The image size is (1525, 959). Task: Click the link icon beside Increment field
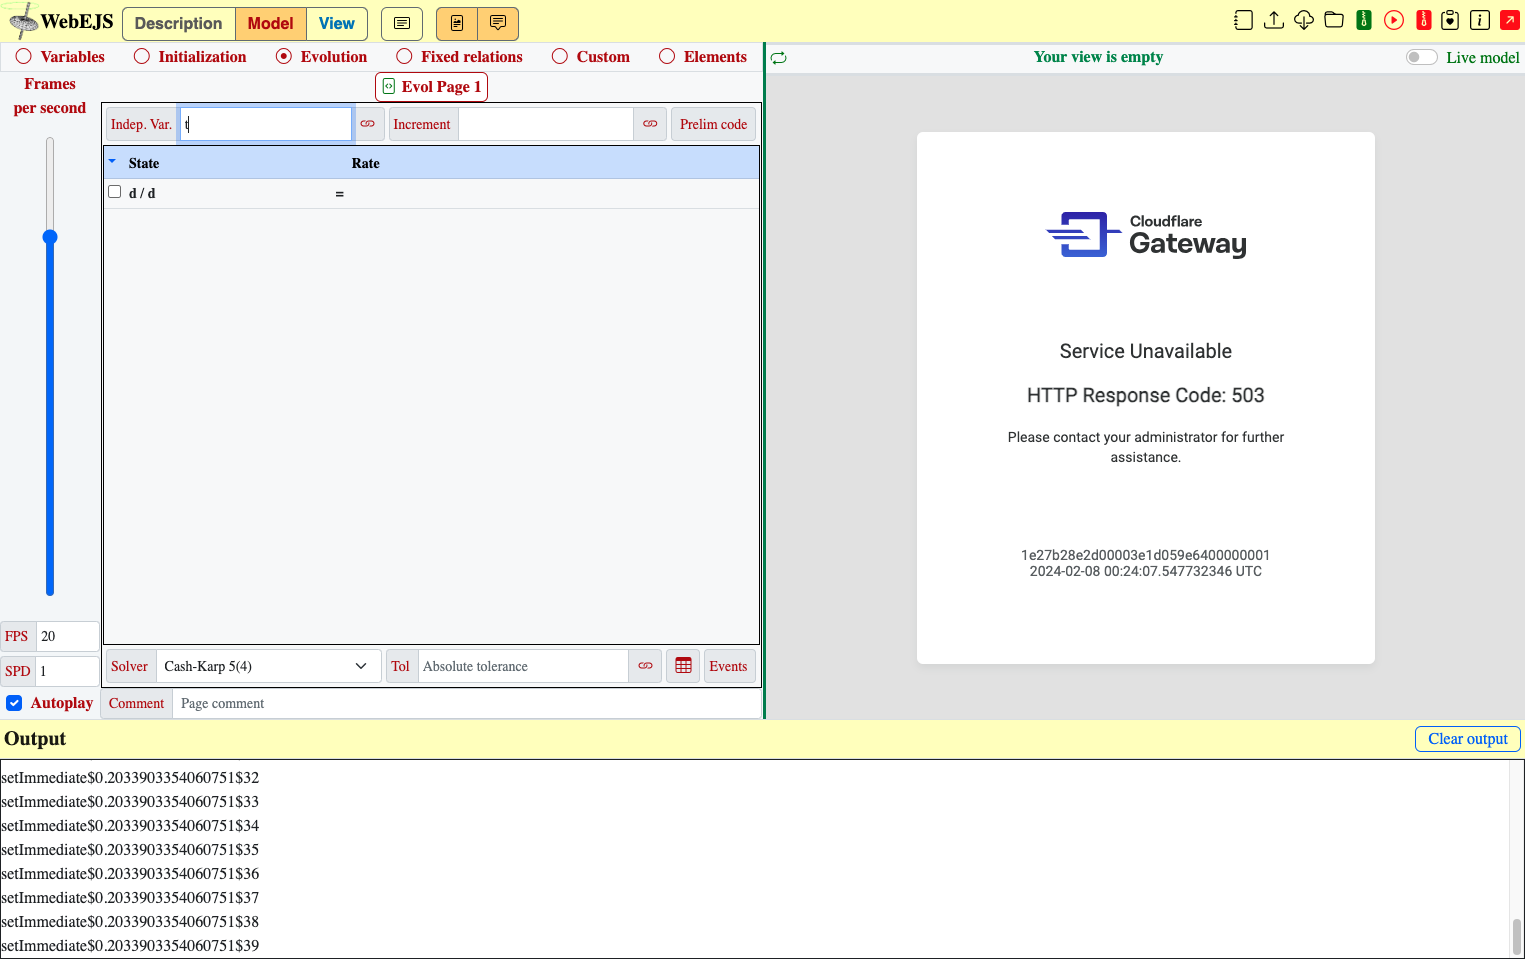tap(650, 124)
